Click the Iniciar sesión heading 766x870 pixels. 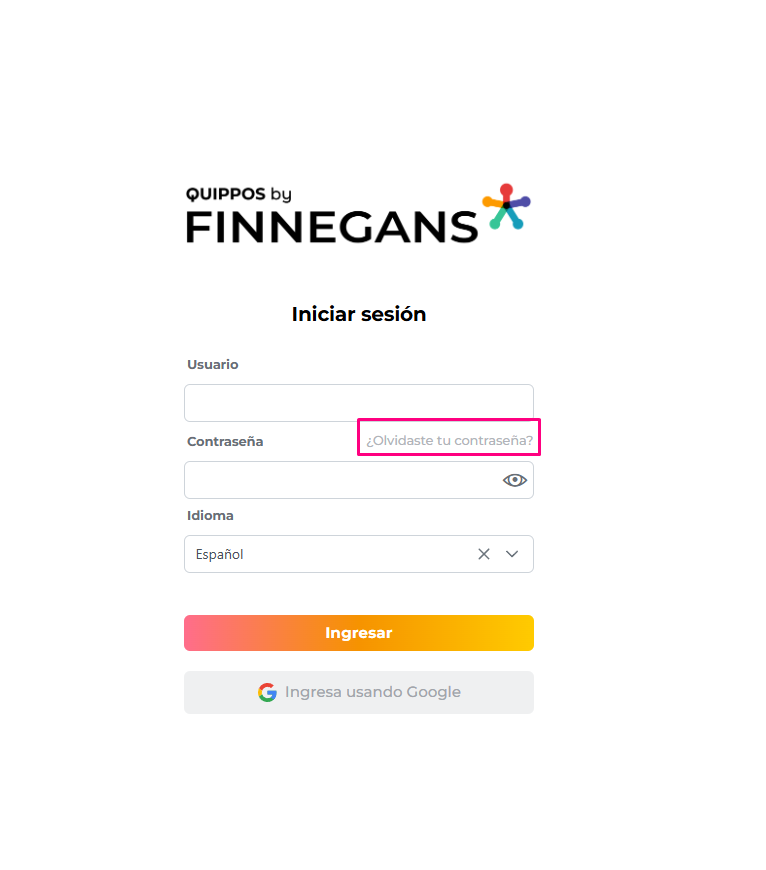click(x=359, y=314)
